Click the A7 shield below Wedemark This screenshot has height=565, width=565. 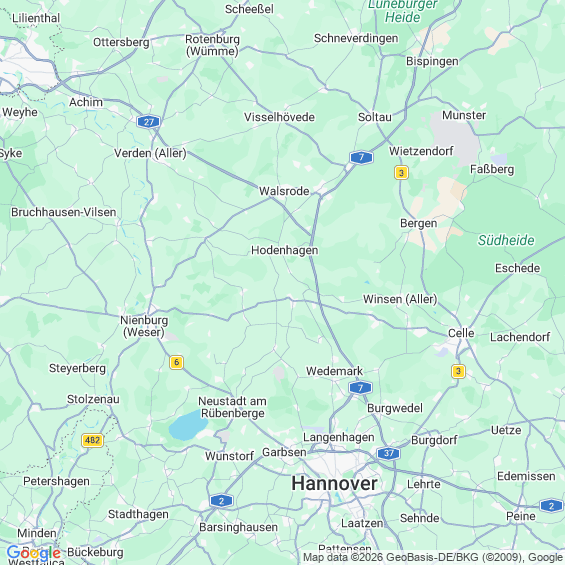[360, 388]
